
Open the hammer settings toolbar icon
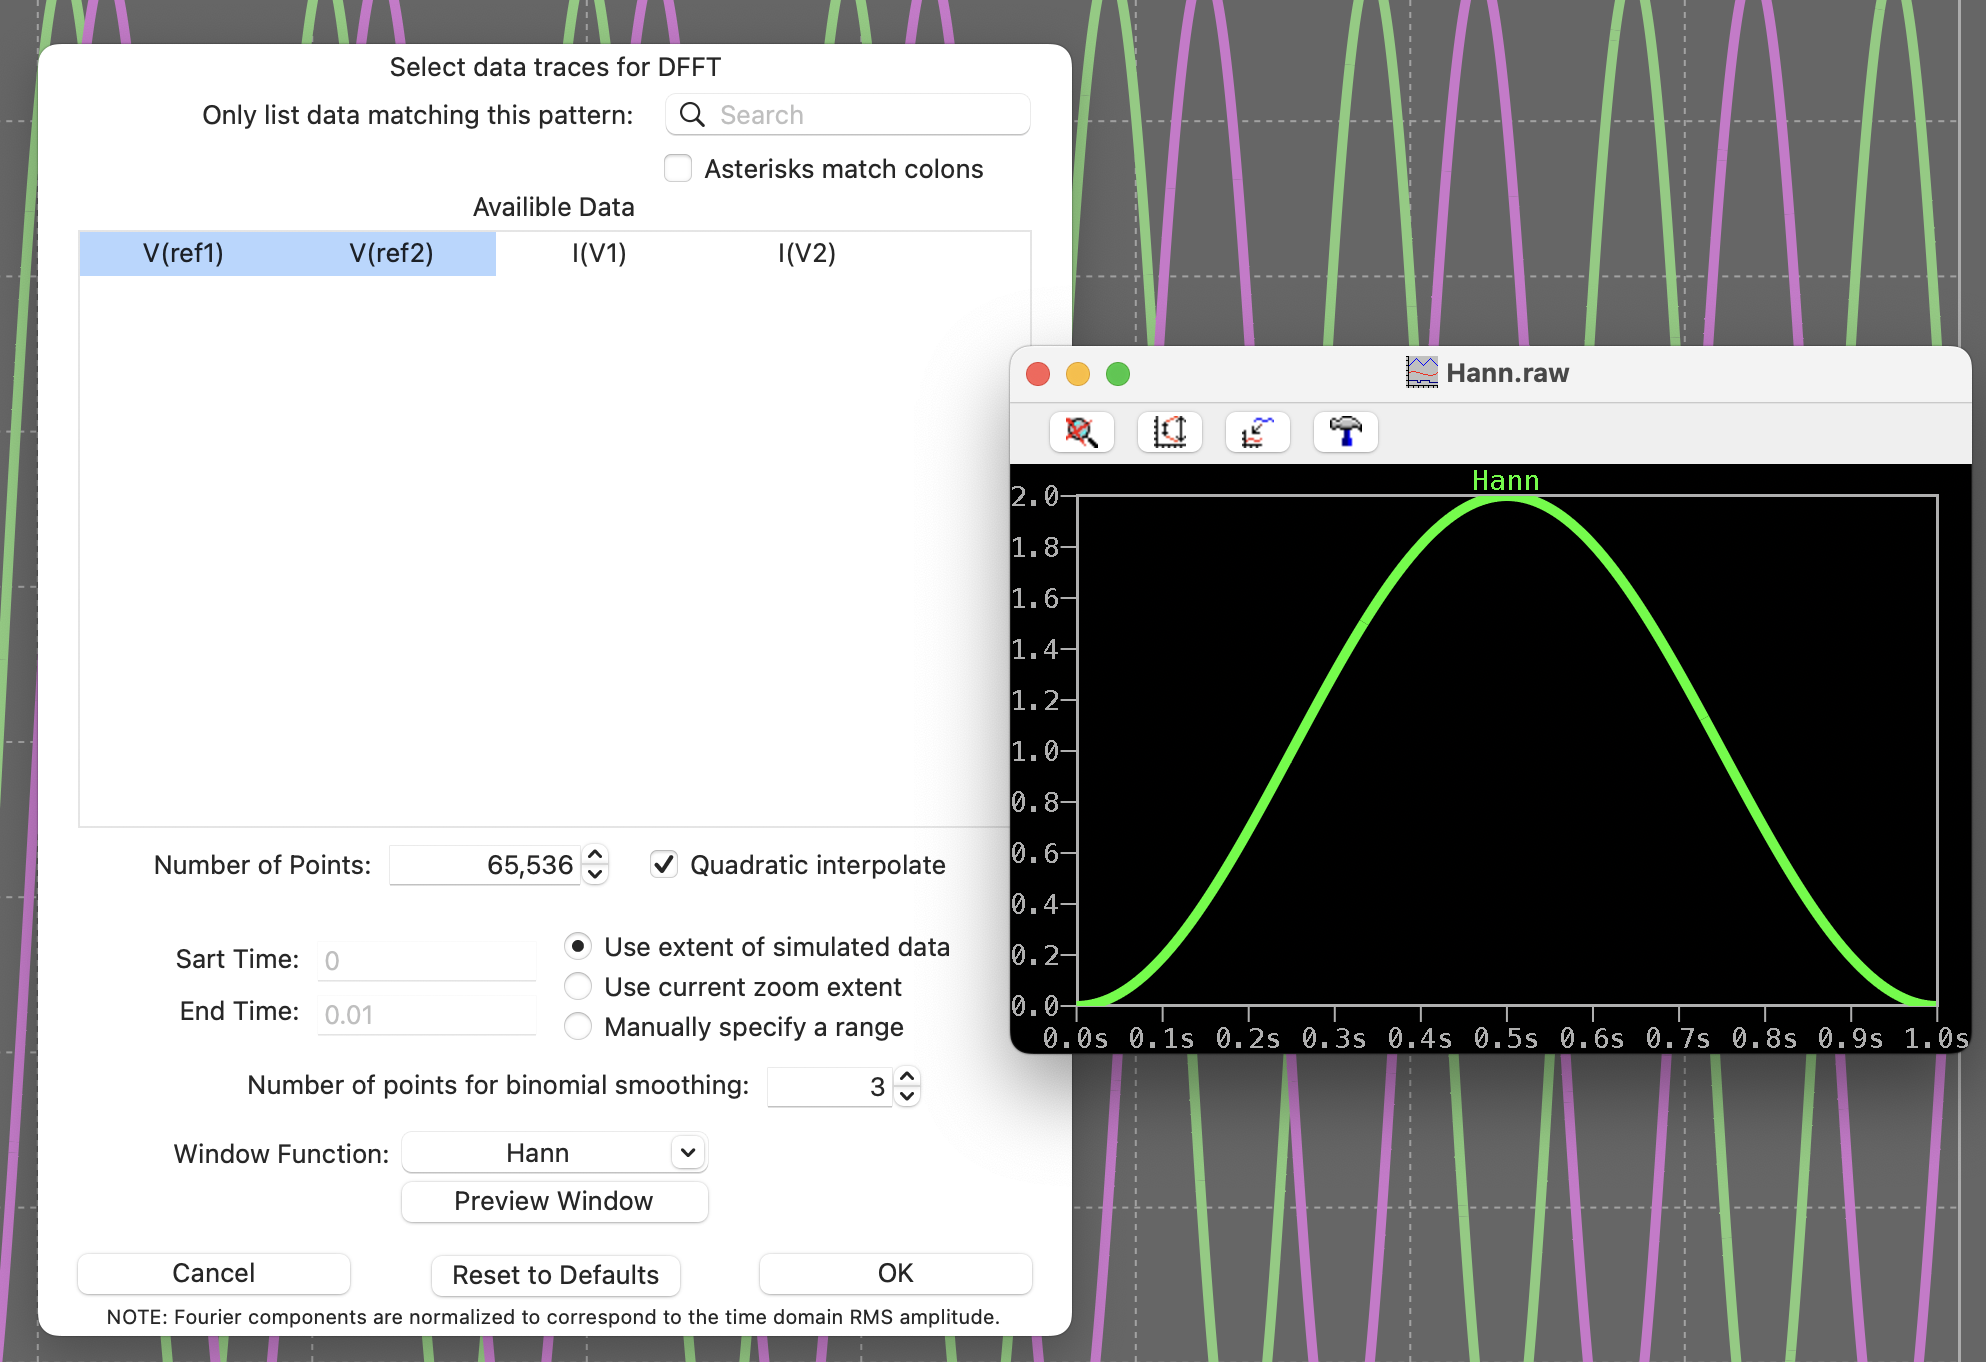(1345, 432)
